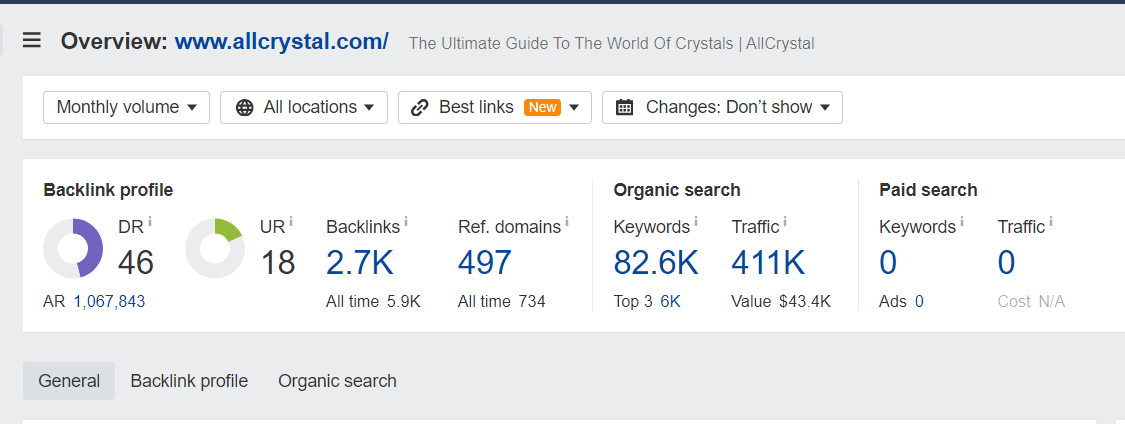Switch to the Backlink profile tab
This screenshot has height=424, width=1125.
point(189,381)
